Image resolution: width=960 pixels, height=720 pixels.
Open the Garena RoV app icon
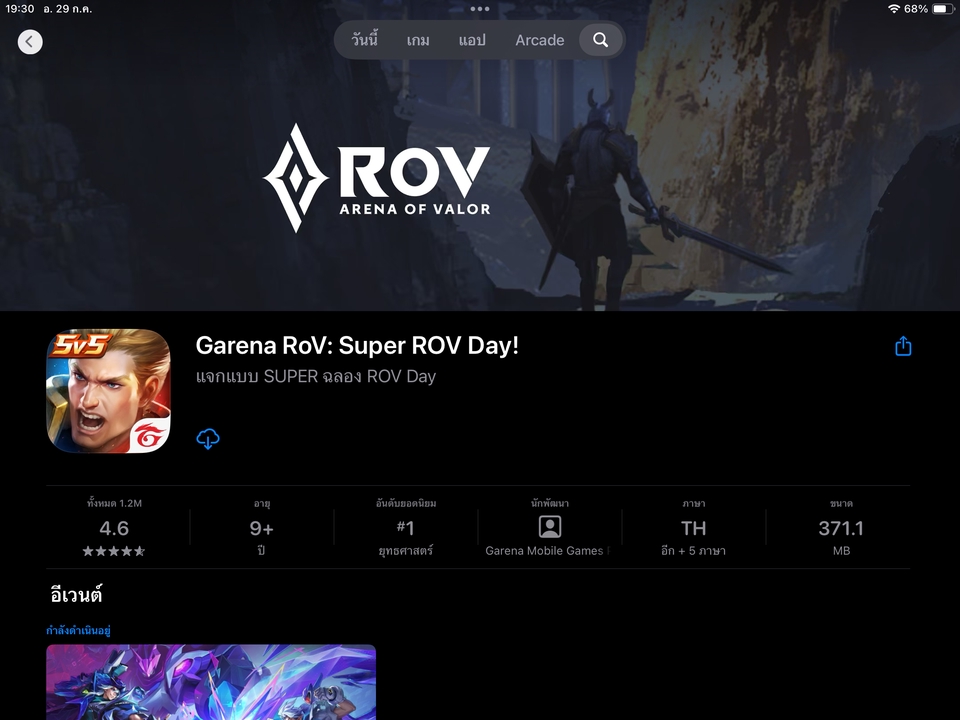point(108,391)
